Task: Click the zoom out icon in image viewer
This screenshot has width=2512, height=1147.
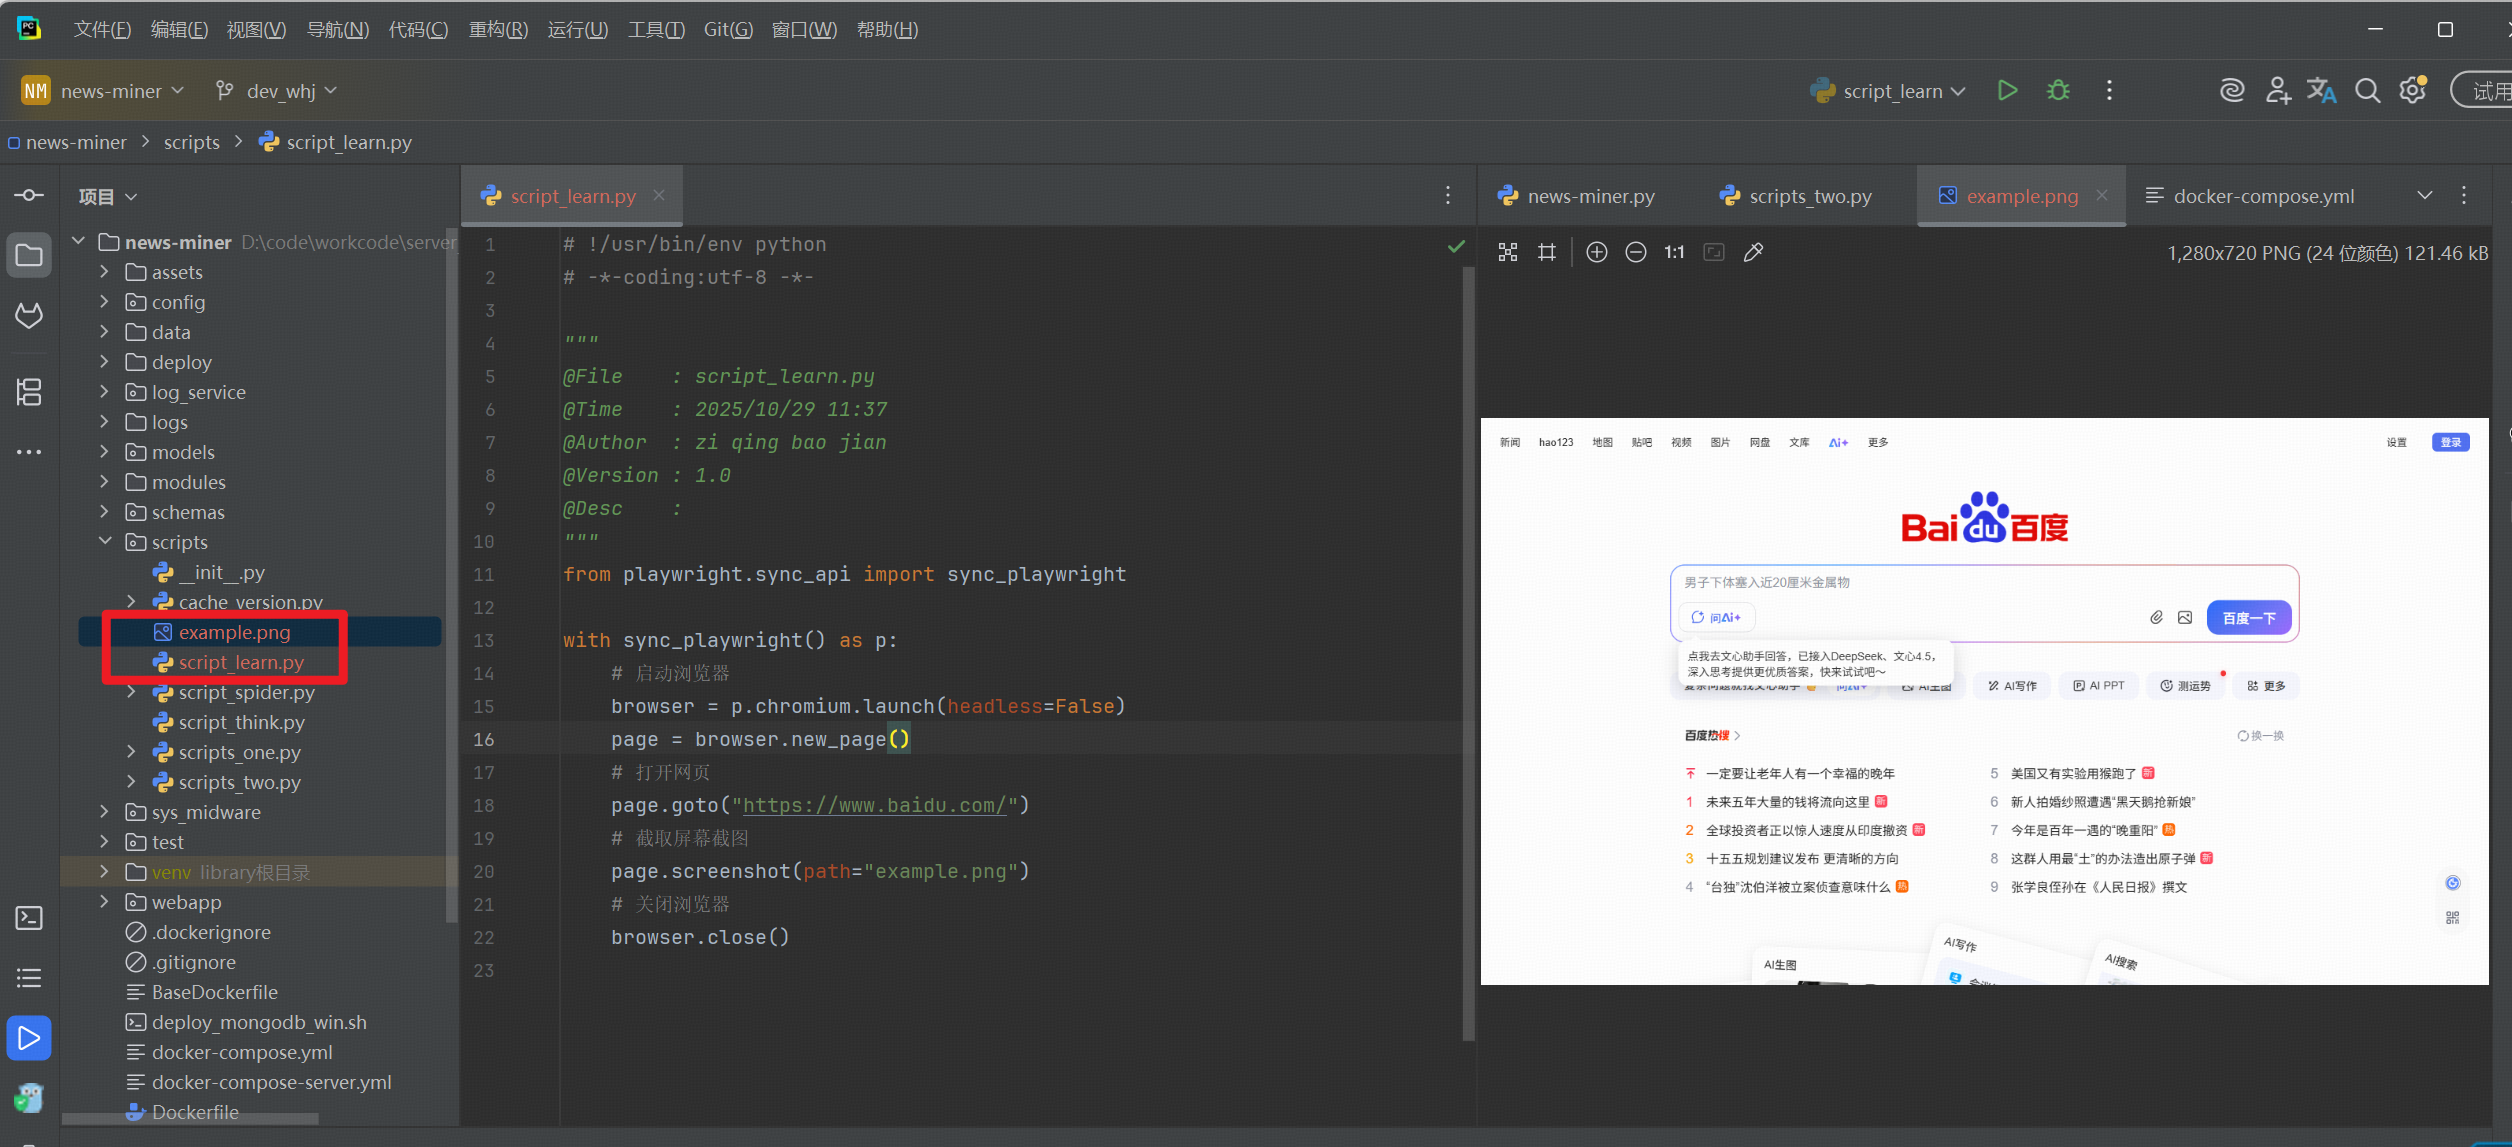Action: click(x=1636, y=253)
